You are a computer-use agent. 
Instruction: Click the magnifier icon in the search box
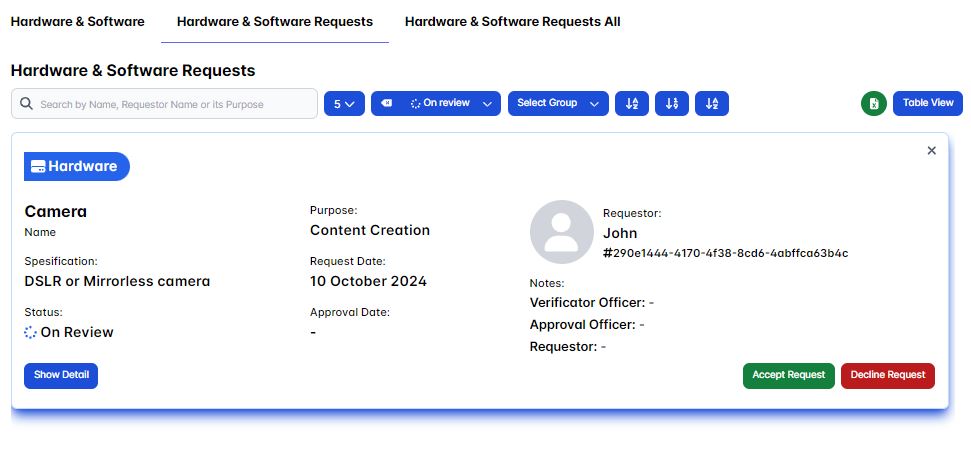26,104
